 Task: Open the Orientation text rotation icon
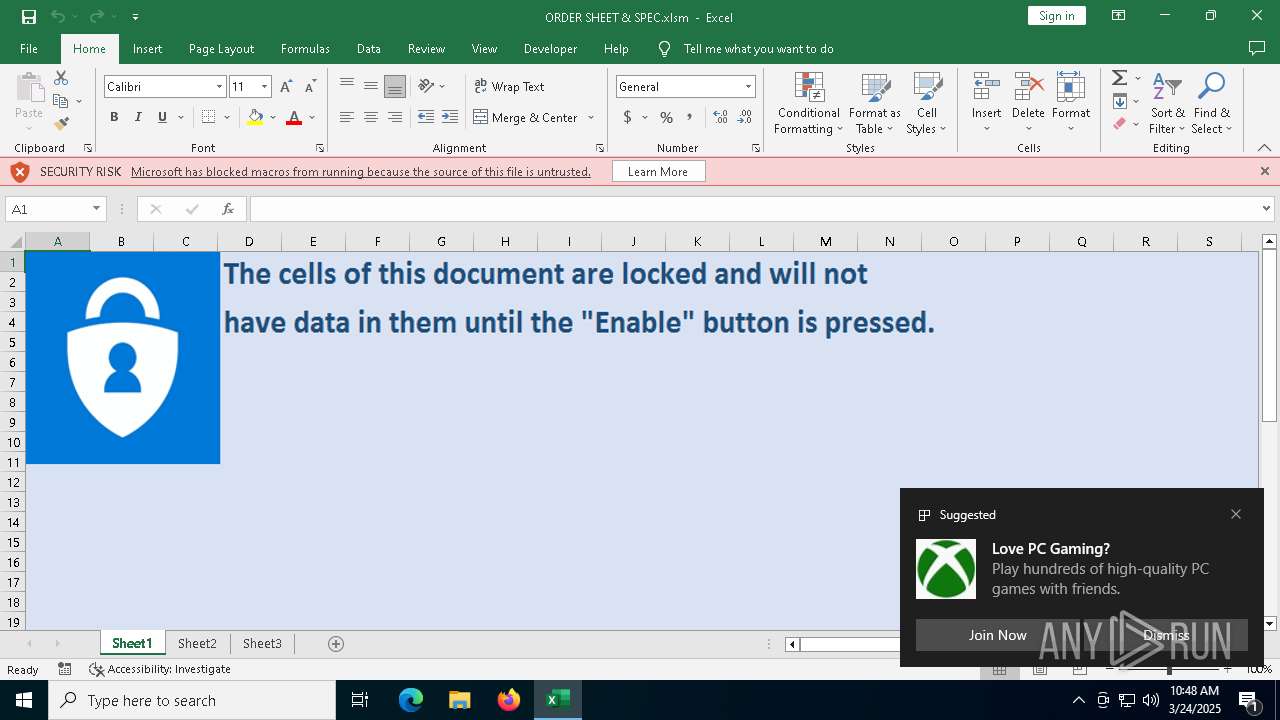(x=427, y=86)
